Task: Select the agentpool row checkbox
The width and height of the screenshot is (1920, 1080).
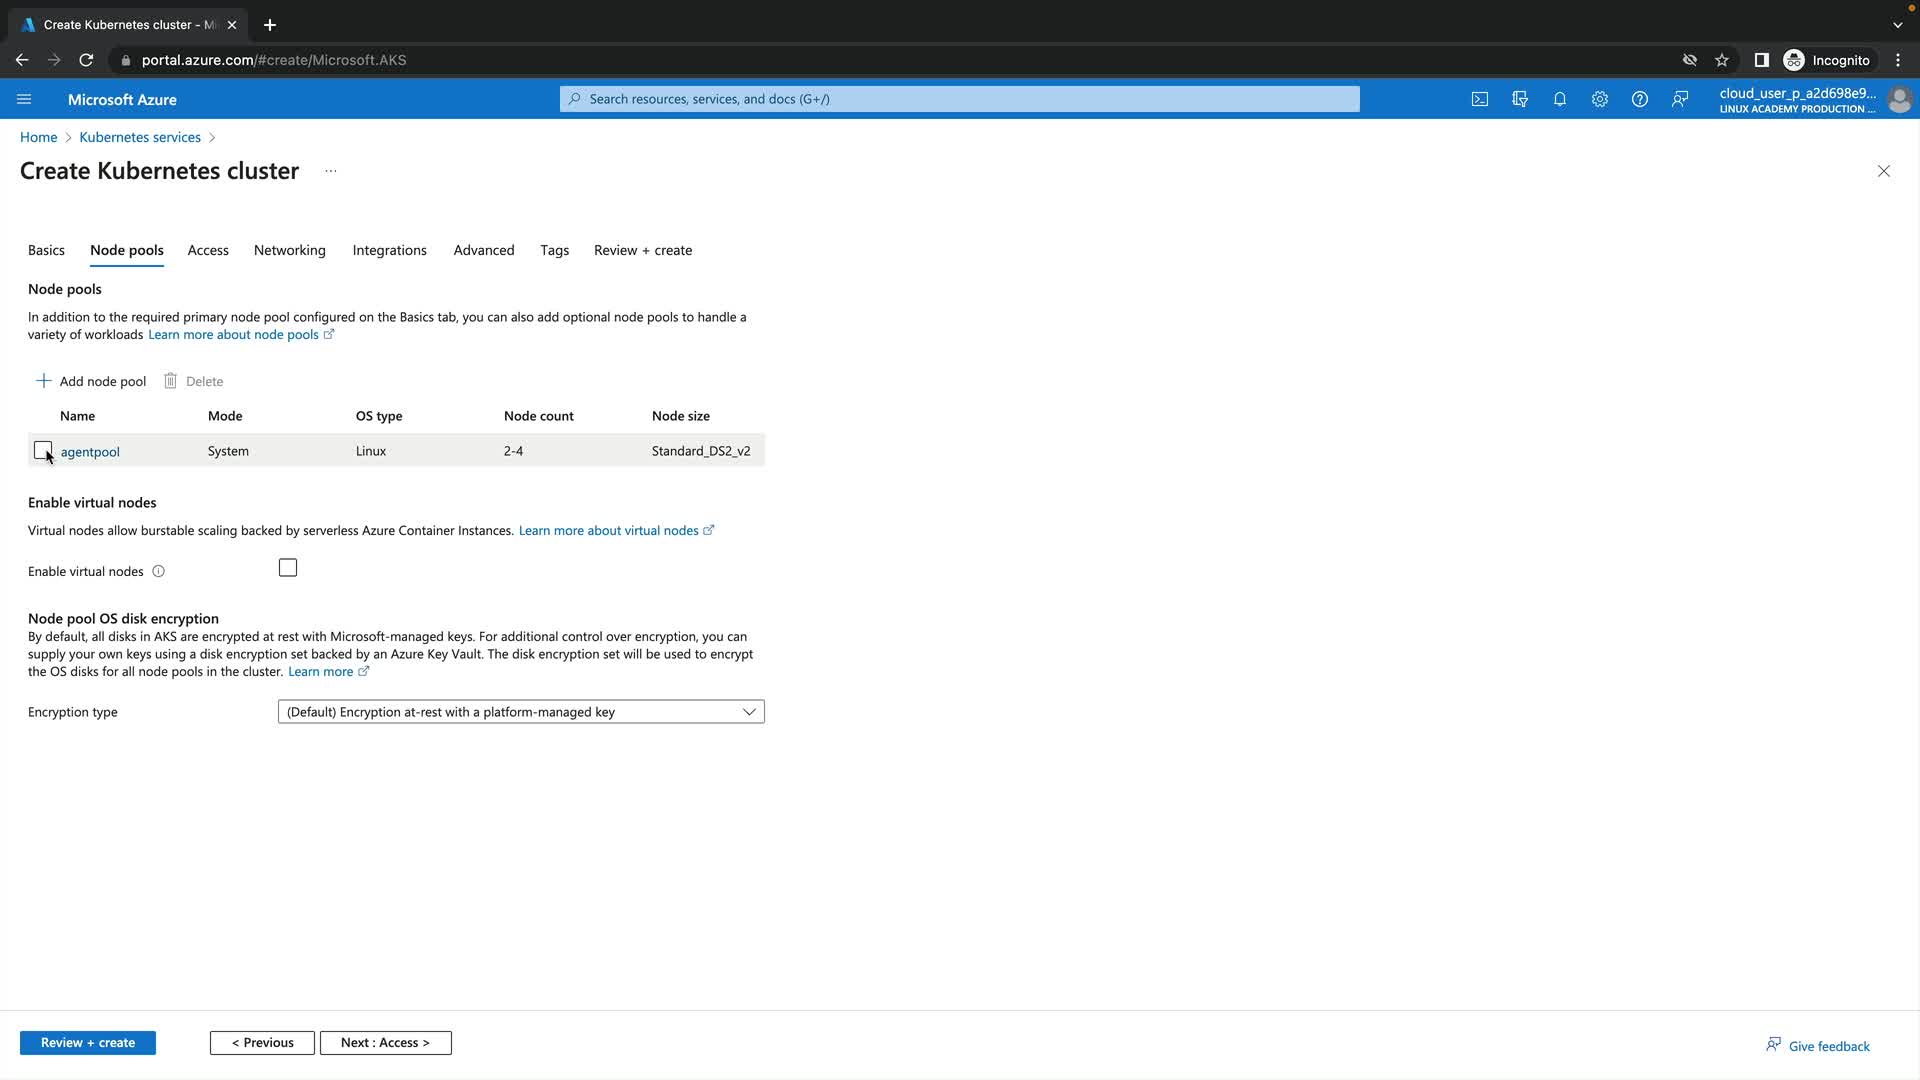Action: [x=43, y=451]
